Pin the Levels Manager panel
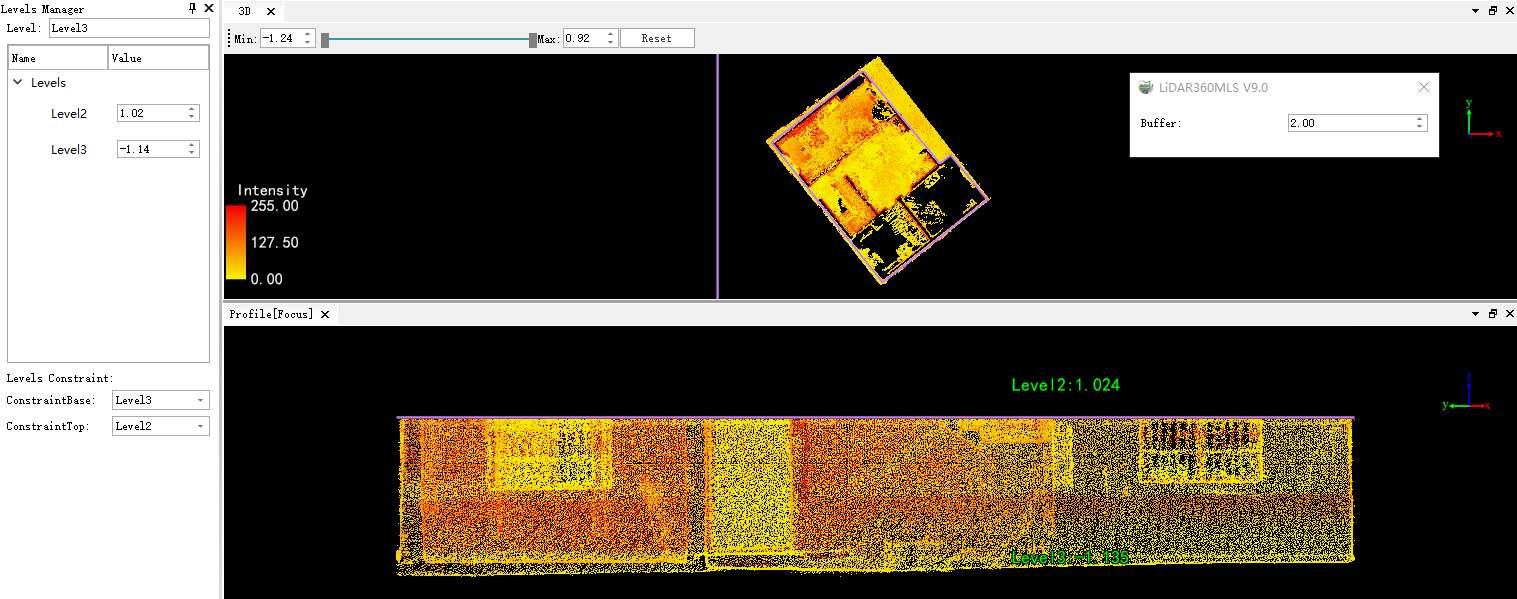The width and height of the screenshot is (1517, 599). [x=193, y=8]
